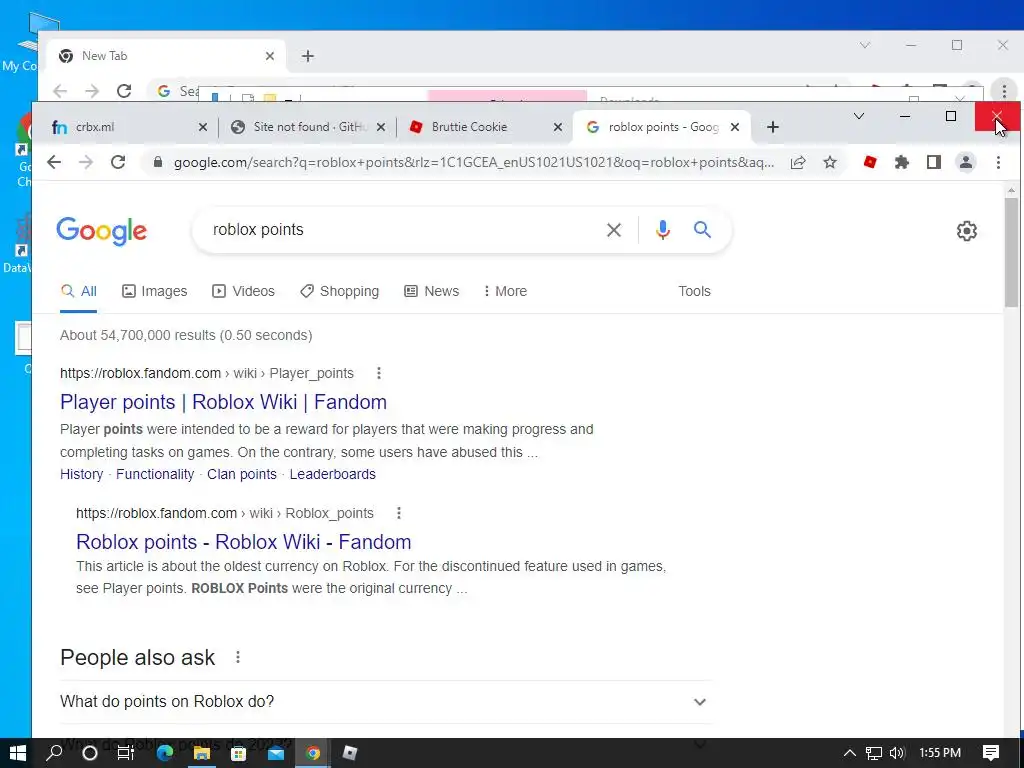The width and height of the screenshot is (1024, 768).
Task: Submit search with magnifier icon
Action: [x=702, y=229]
